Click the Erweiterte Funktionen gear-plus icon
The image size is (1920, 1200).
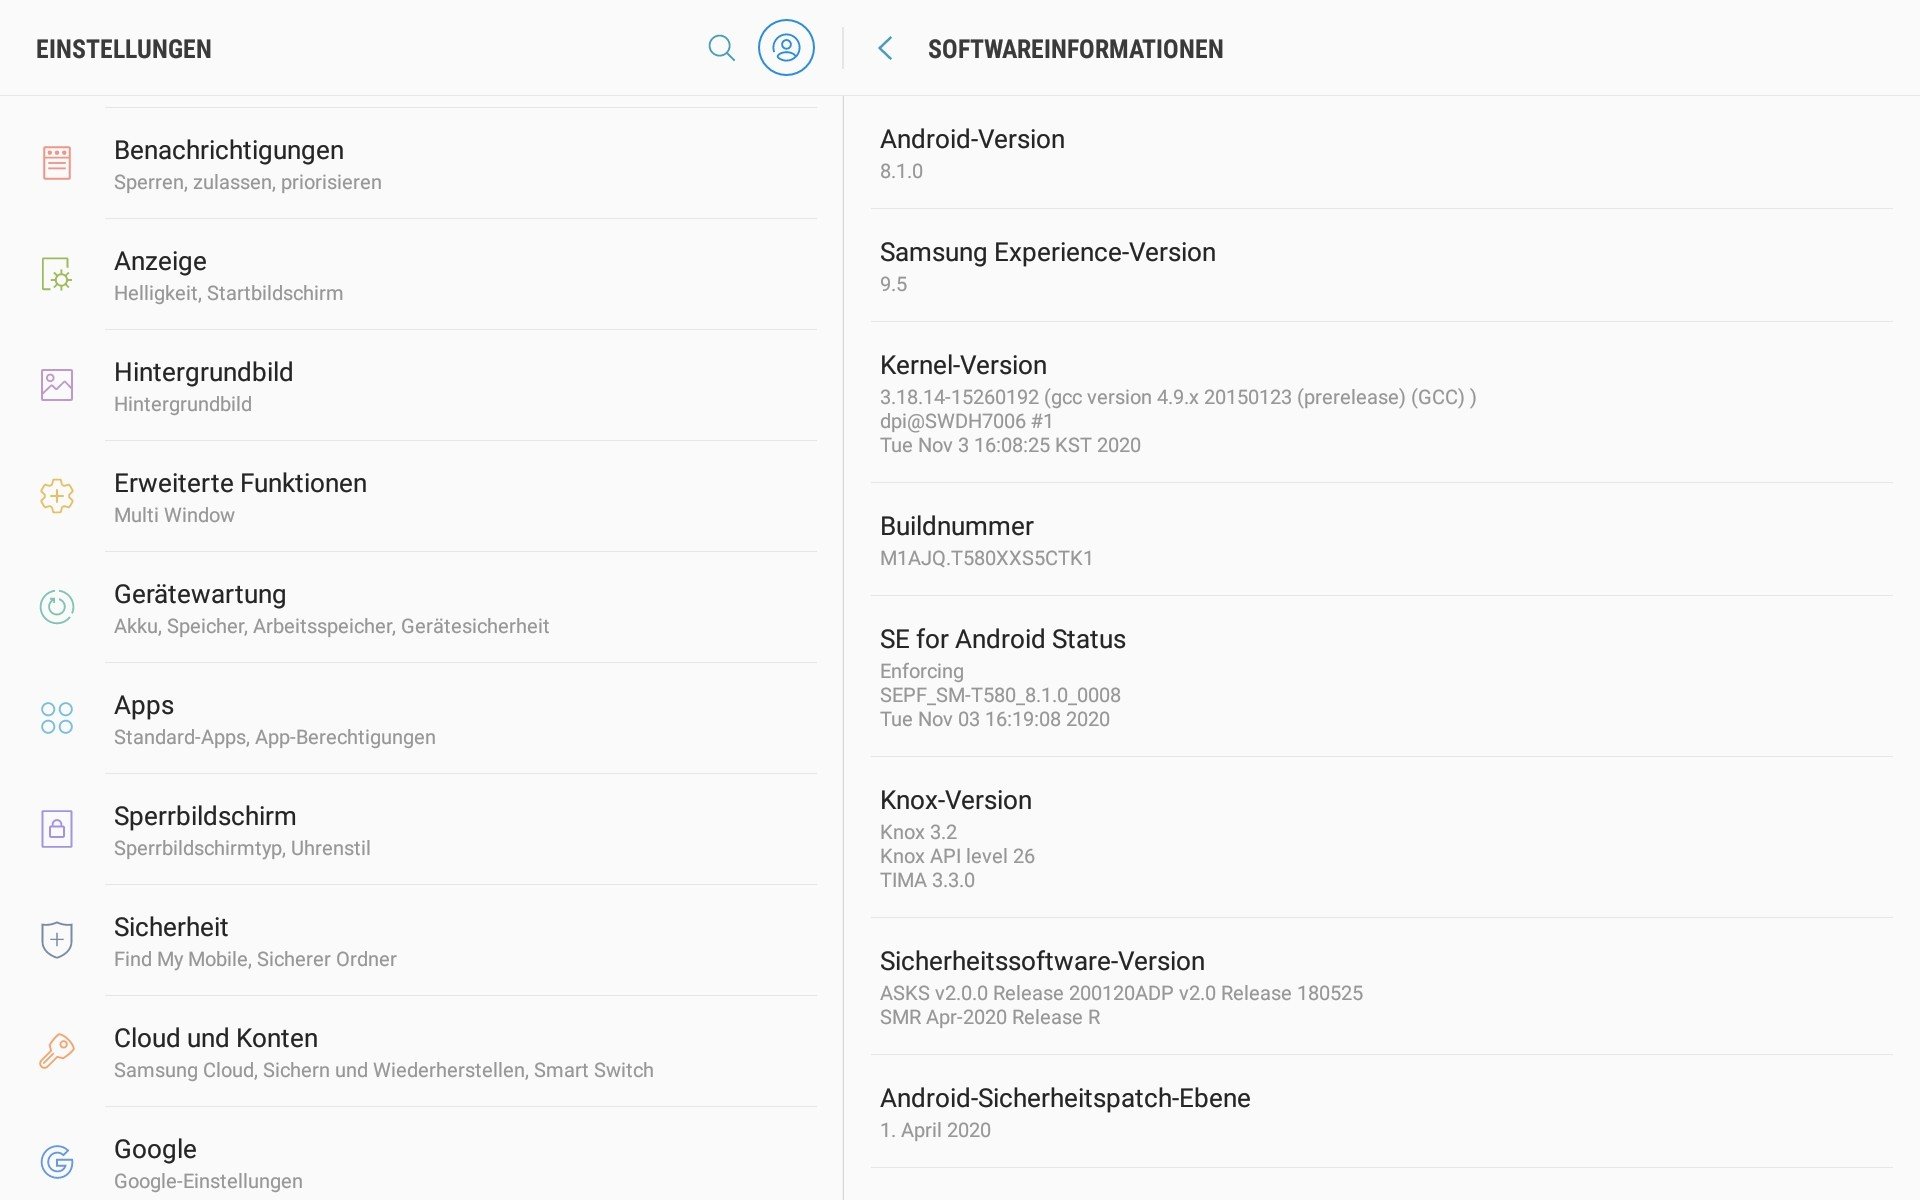[57, 496]
